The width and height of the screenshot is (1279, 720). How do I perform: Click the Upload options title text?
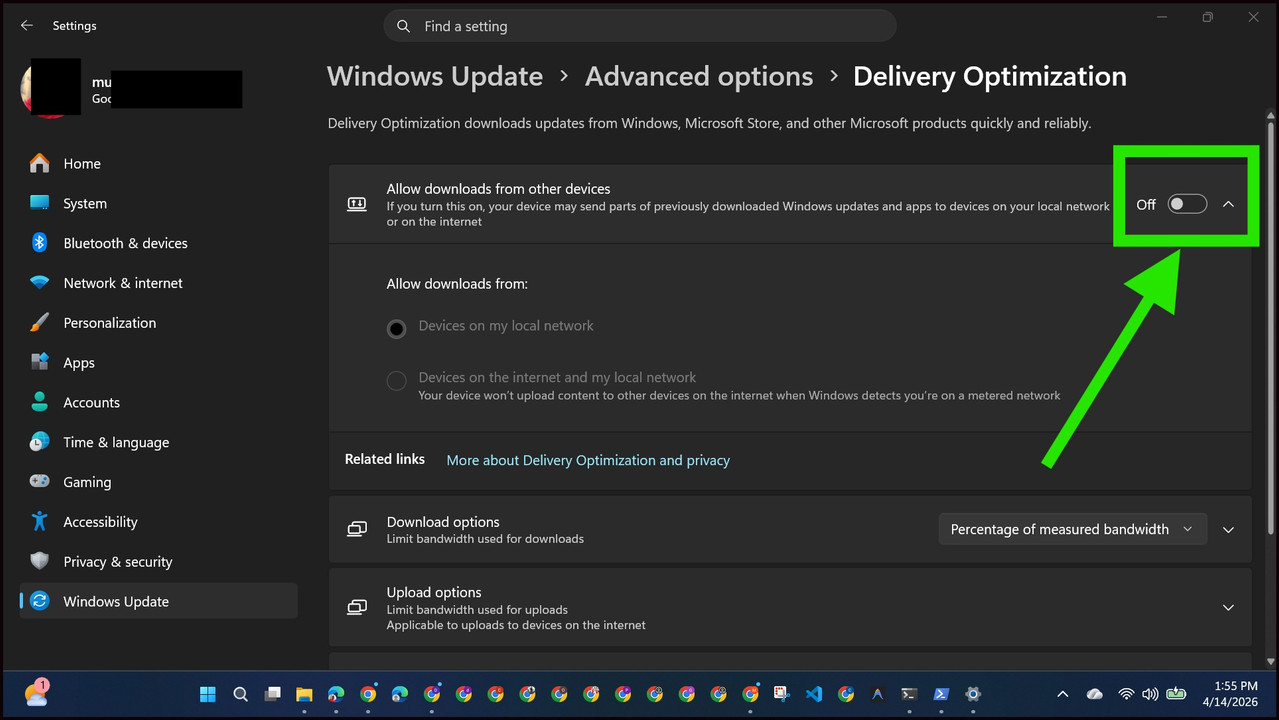(x=434, y=592)
